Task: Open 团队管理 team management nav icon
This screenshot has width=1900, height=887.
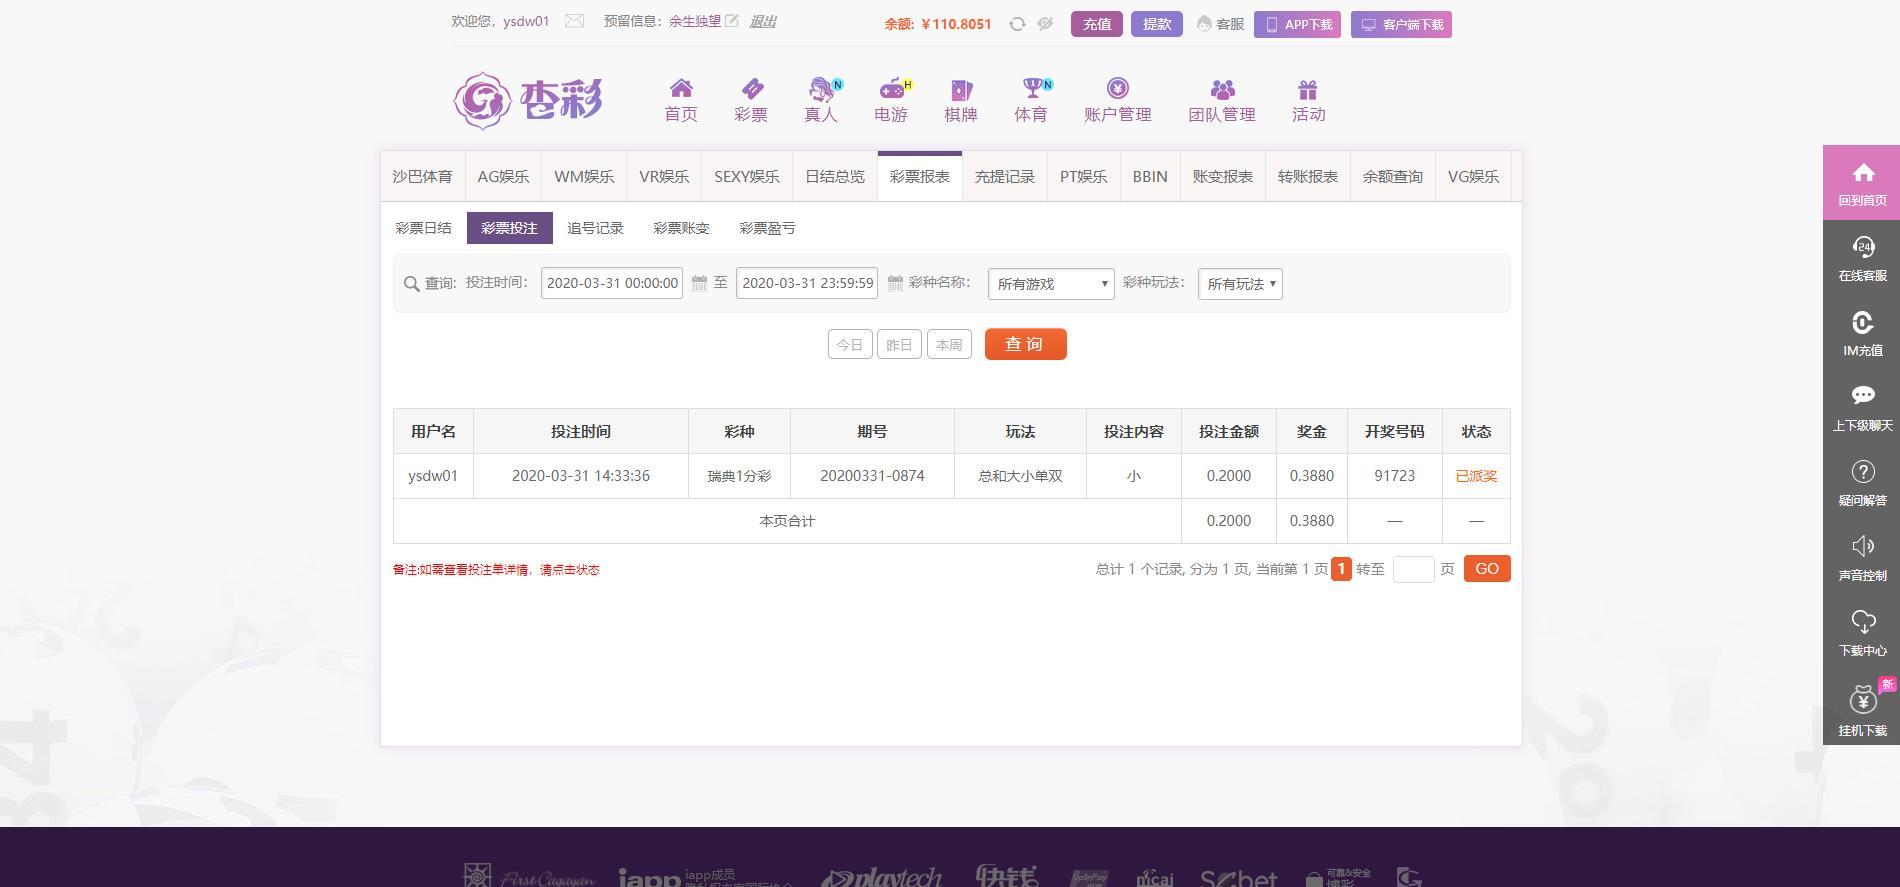Action: [x=1222, y=100]
